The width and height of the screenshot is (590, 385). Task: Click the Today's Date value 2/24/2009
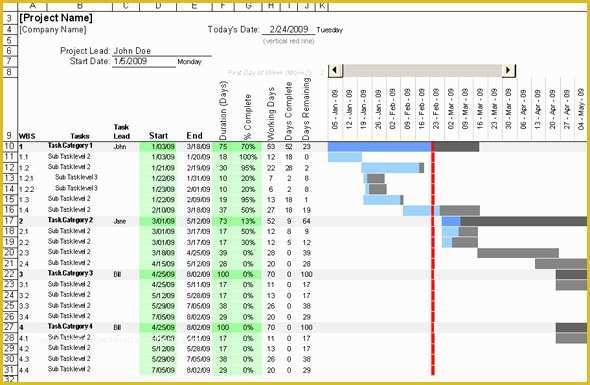click(289, 29)
